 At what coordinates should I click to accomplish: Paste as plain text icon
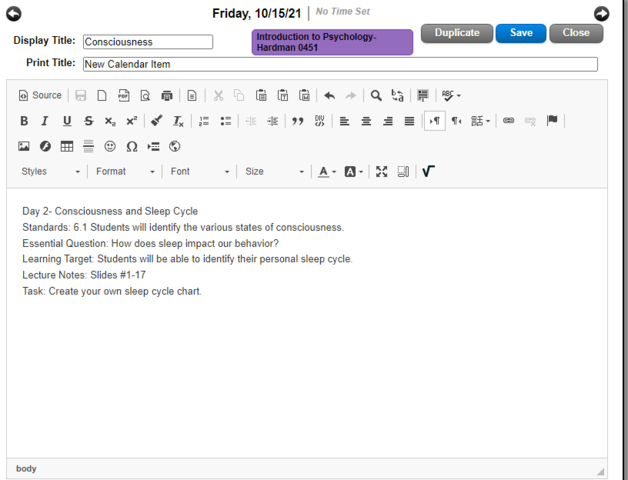pos(283,95)
